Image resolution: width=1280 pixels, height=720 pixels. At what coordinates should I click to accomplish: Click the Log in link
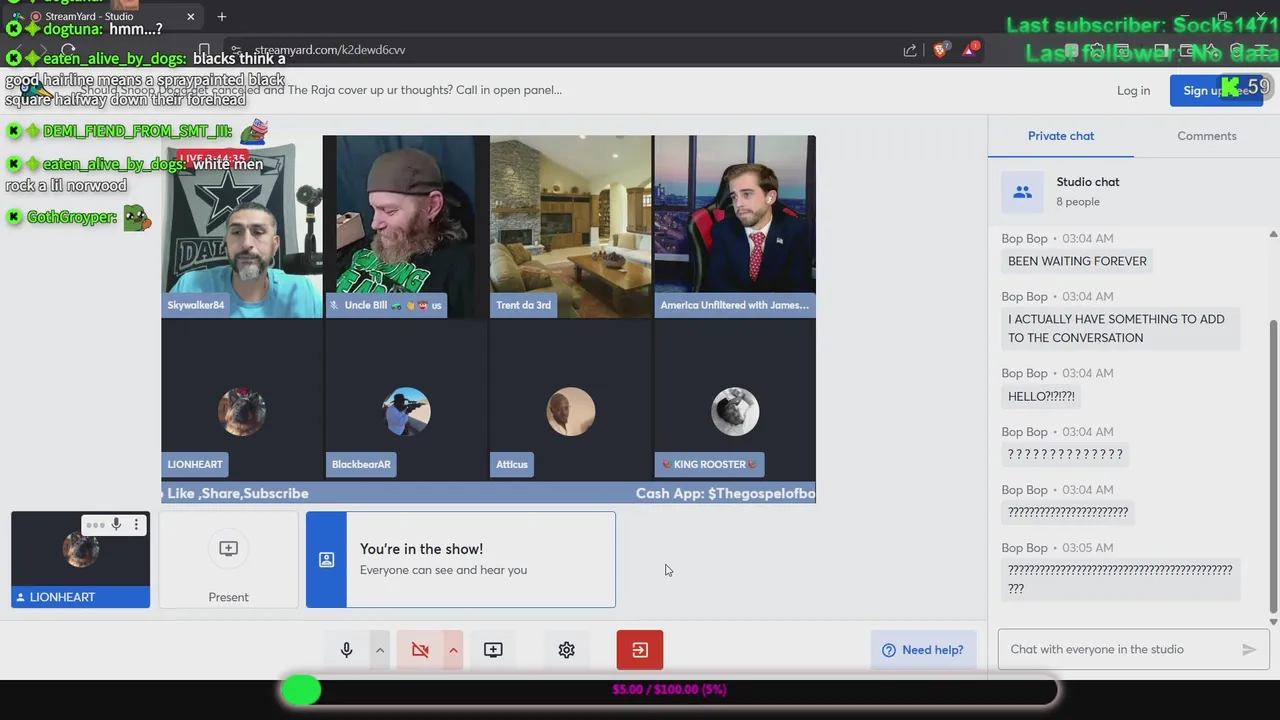pos(1133,90)
